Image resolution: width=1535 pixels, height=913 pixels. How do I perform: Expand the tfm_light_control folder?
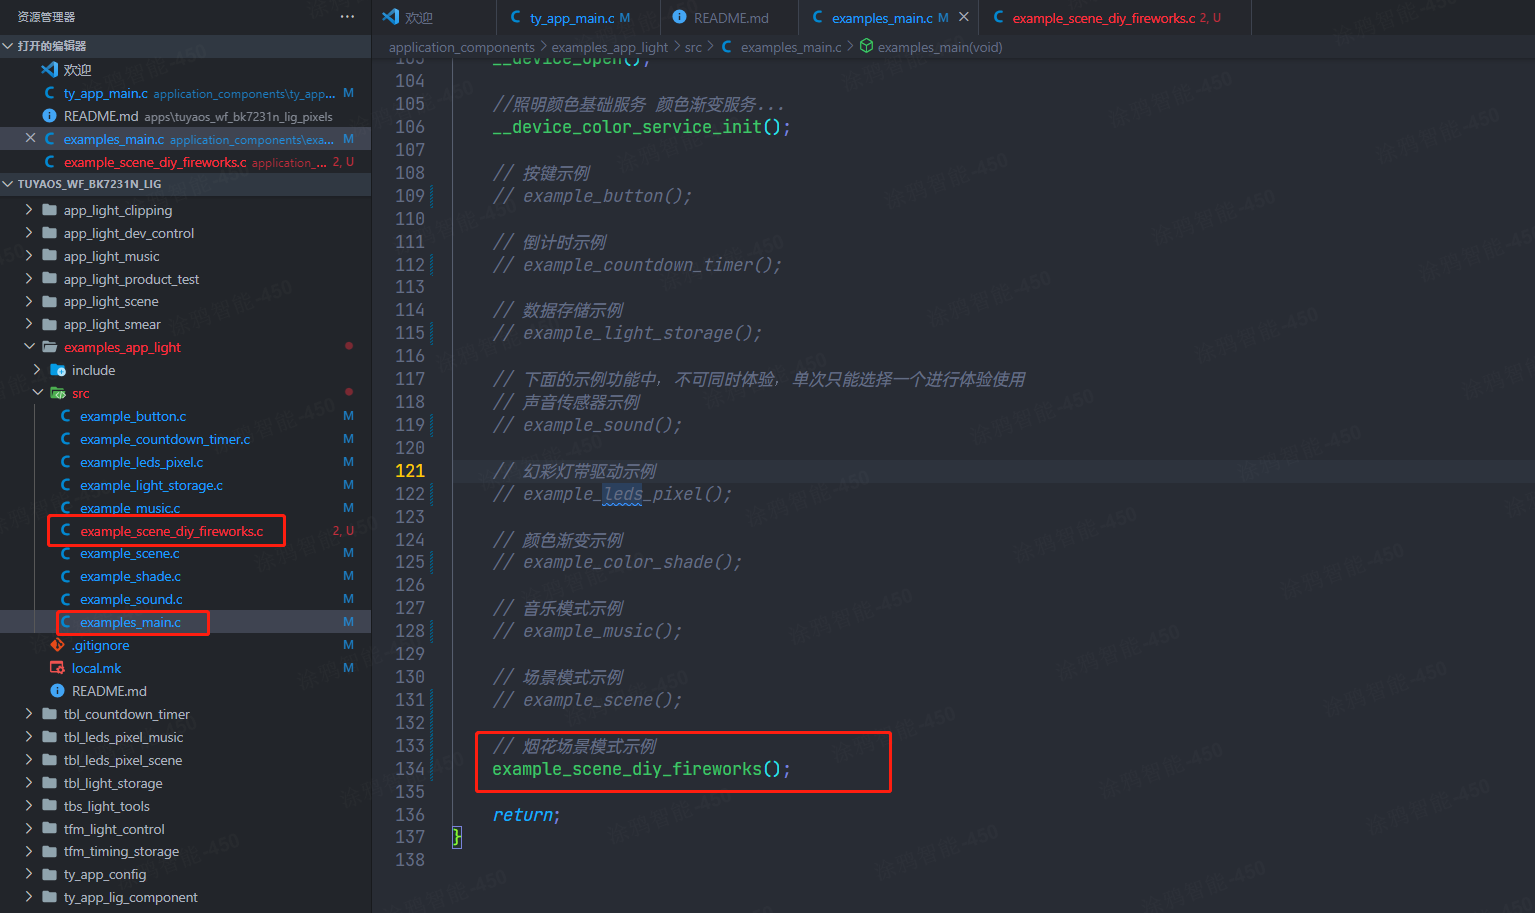29,829
